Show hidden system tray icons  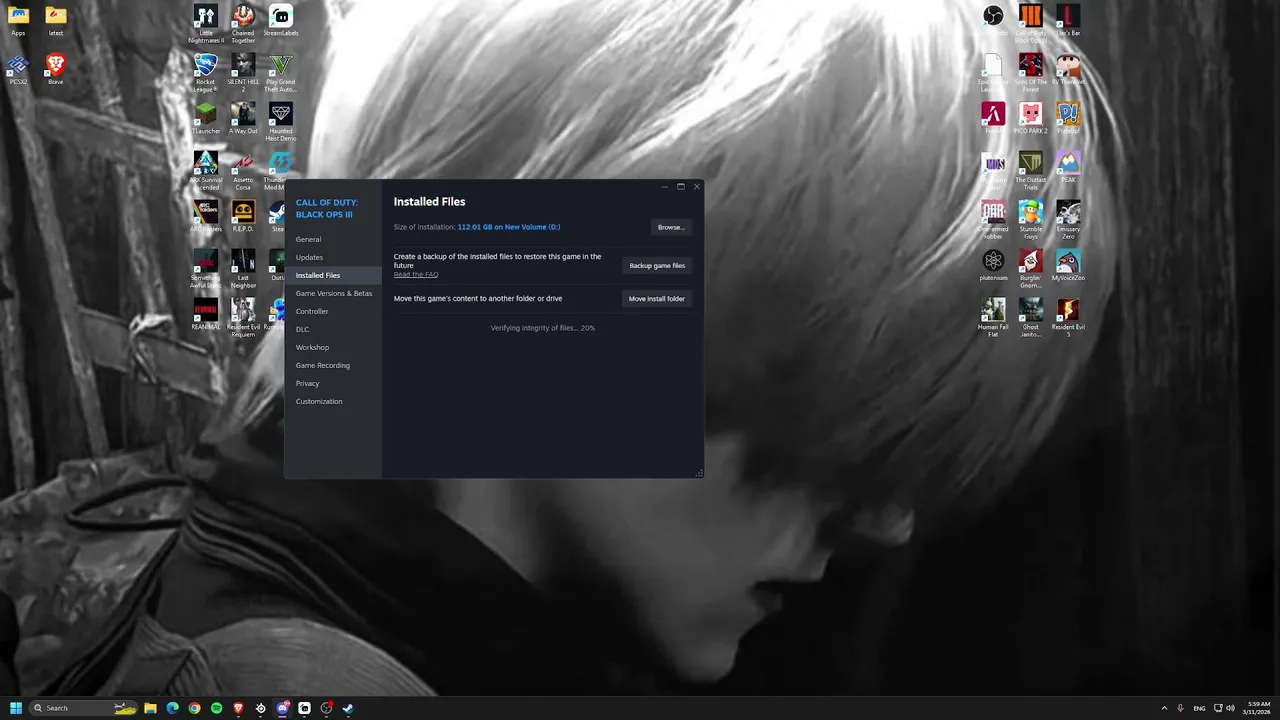pyautogui.click(x=1164, y=708)
